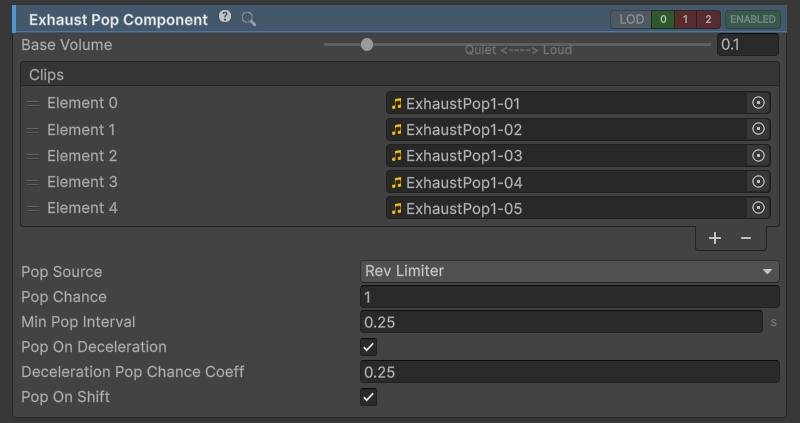800x423 pixels.
Task: Click the audio note icon of ExhaustPop1-01
Action: click(x=396, y=104)
